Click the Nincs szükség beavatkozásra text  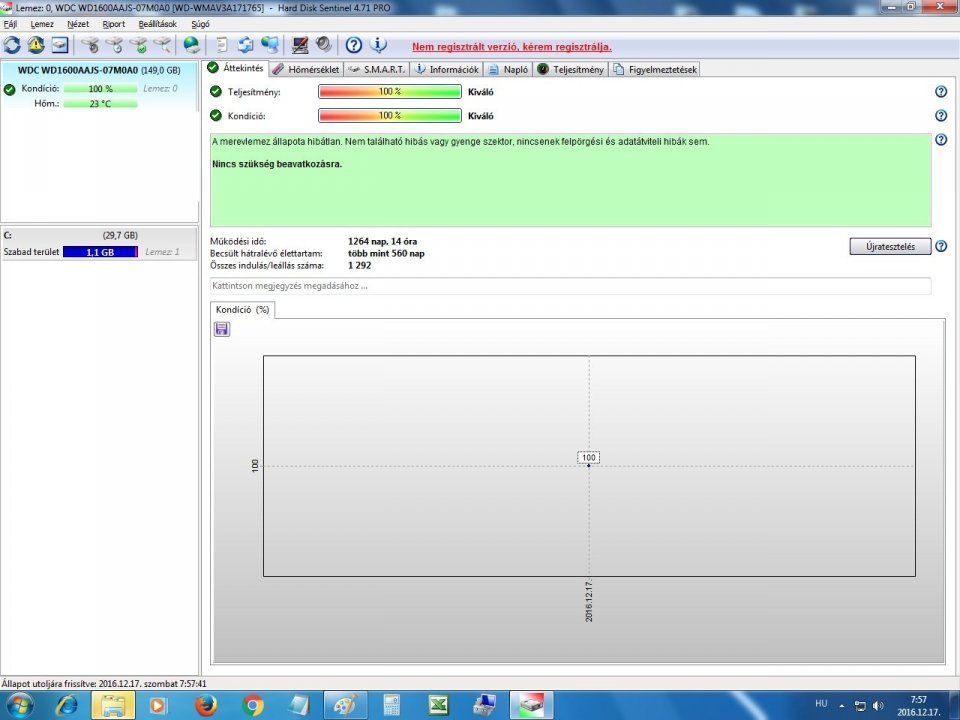point(277,164)
